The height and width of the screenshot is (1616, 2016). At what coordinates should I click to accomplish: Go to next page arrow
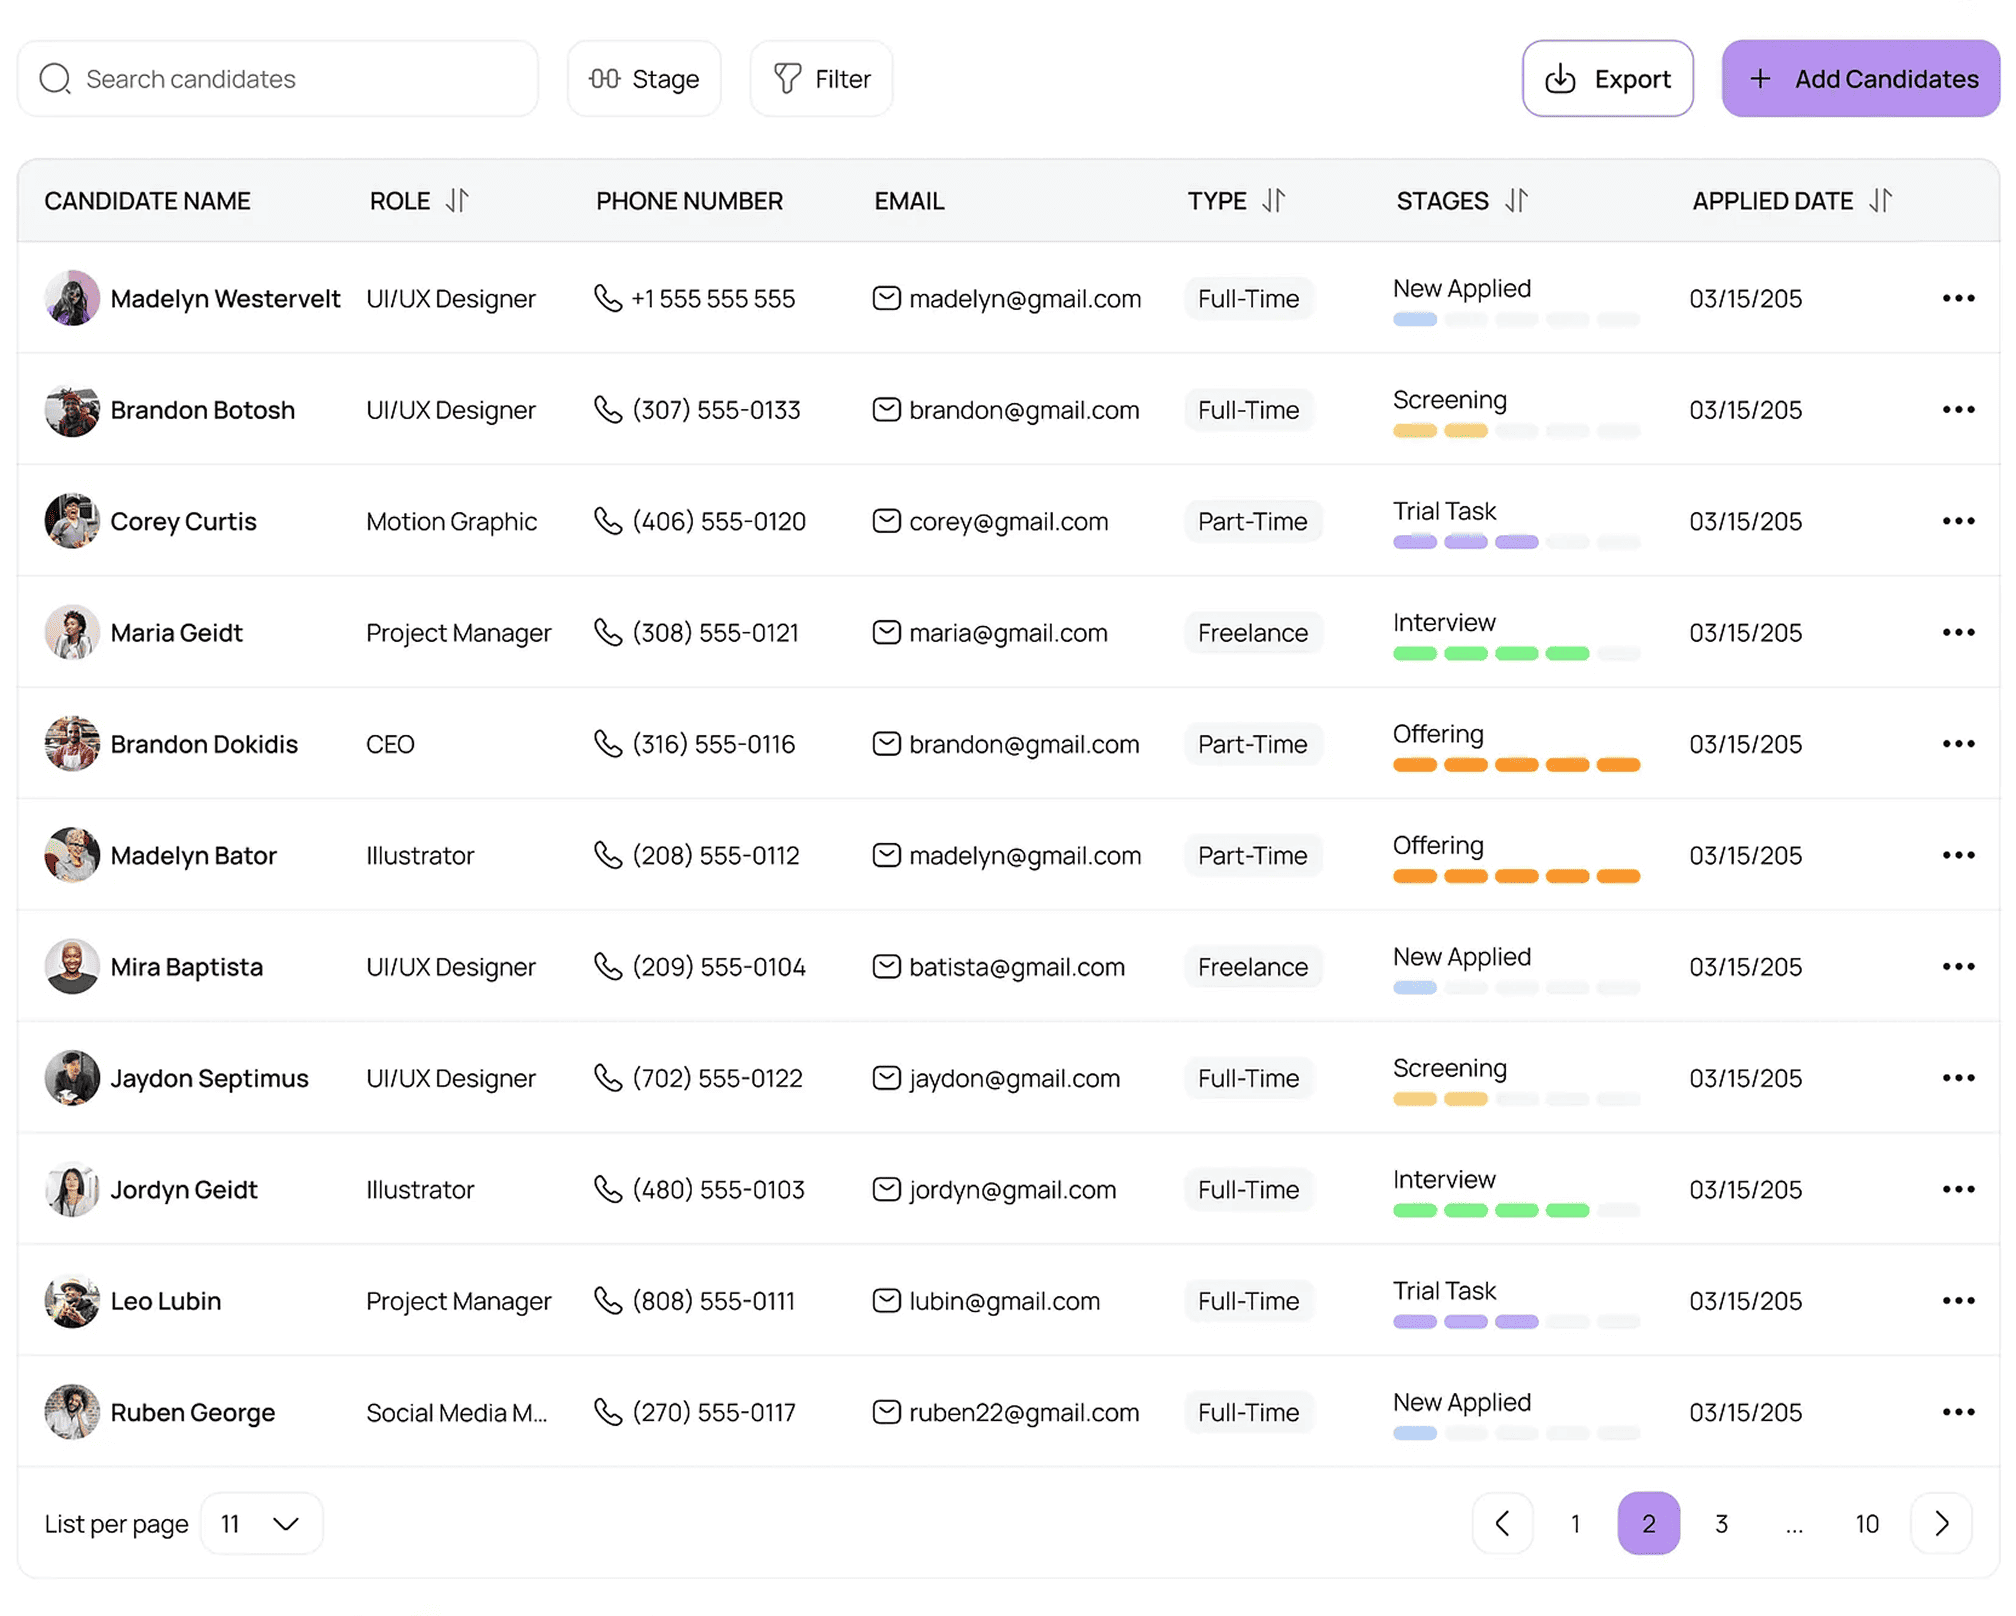[1941, 1523]
